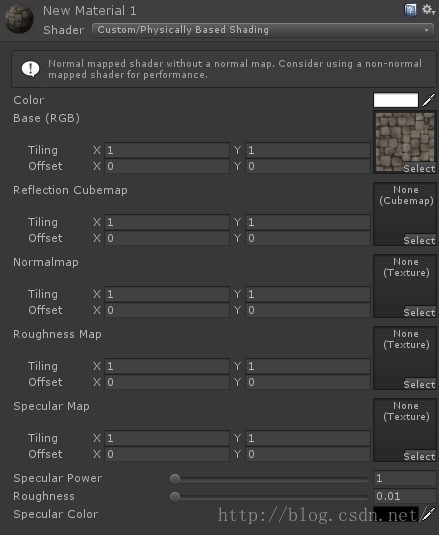Screen dimensions: 439x535
Task: Click Select in the Normalmap slot
Action: pyautogui.click(x=419, y=312)
